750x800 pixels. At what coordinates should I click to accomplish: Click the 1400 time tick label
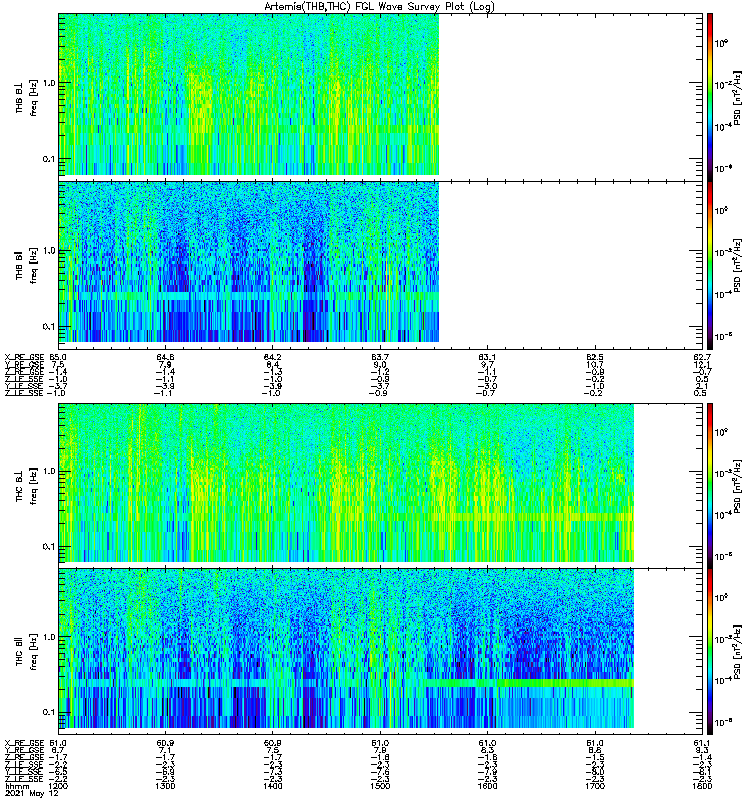pyautogui.click(x=272, y=786)
